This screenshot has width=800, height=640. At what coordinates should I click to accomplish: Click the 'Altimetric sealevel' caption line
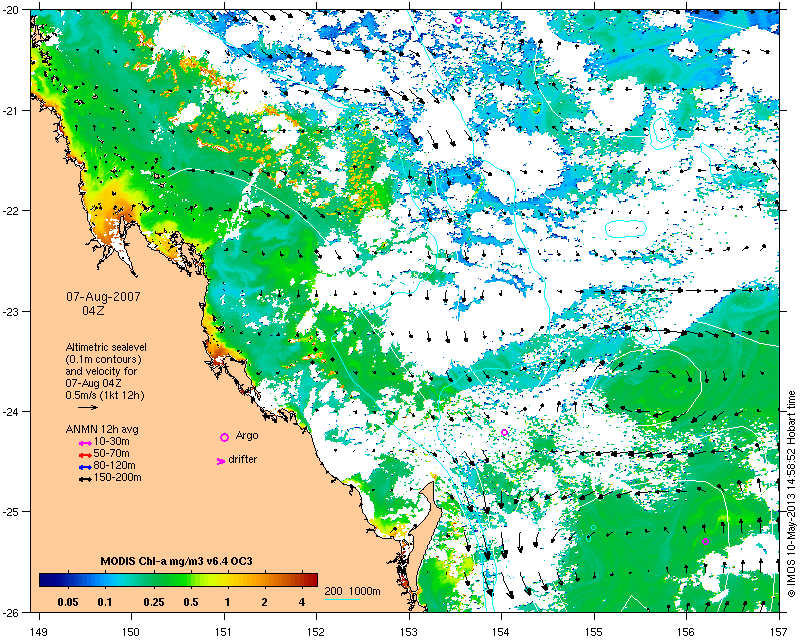click(106, 347)
